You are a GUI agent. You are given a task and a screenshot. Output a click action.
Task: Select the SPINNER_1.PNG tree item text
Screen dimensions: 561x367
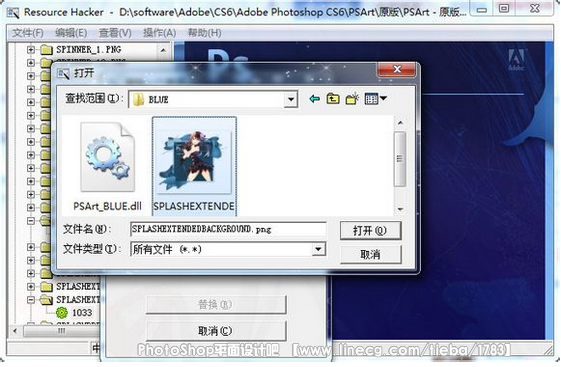(x=88, y=49)
